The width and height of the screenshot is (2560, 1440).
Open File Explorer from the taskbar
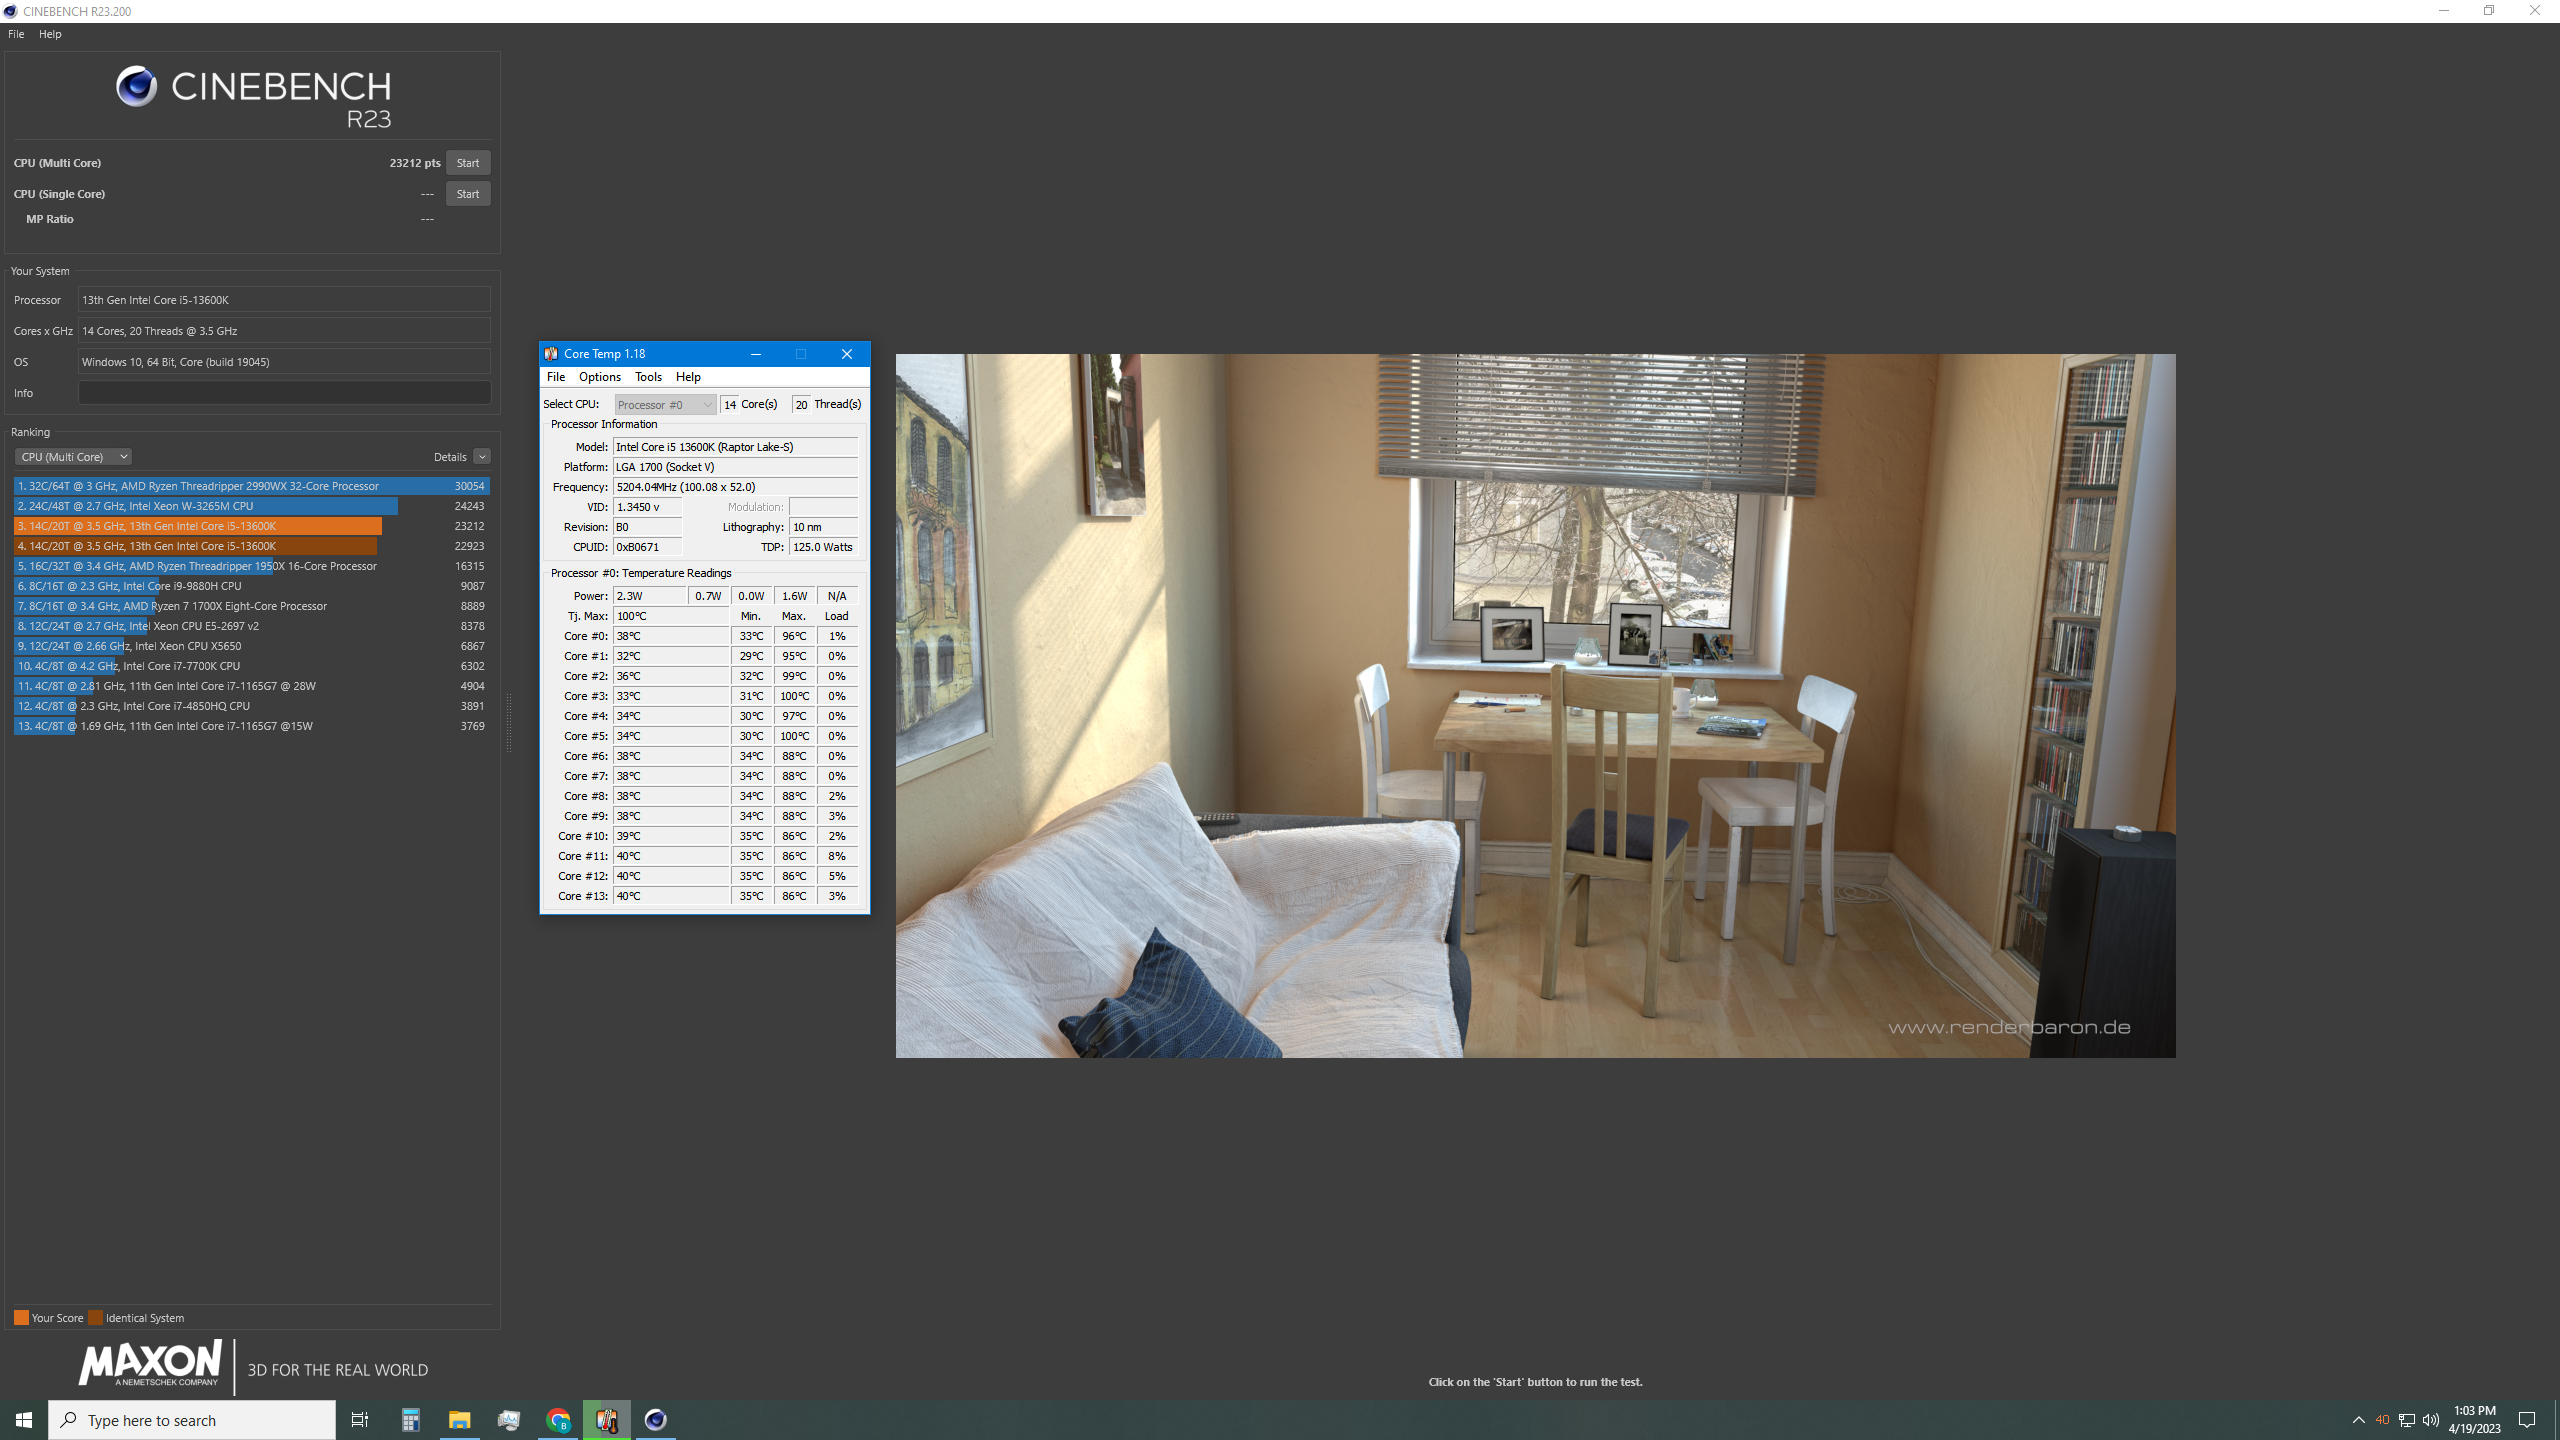coord(459,1420)
